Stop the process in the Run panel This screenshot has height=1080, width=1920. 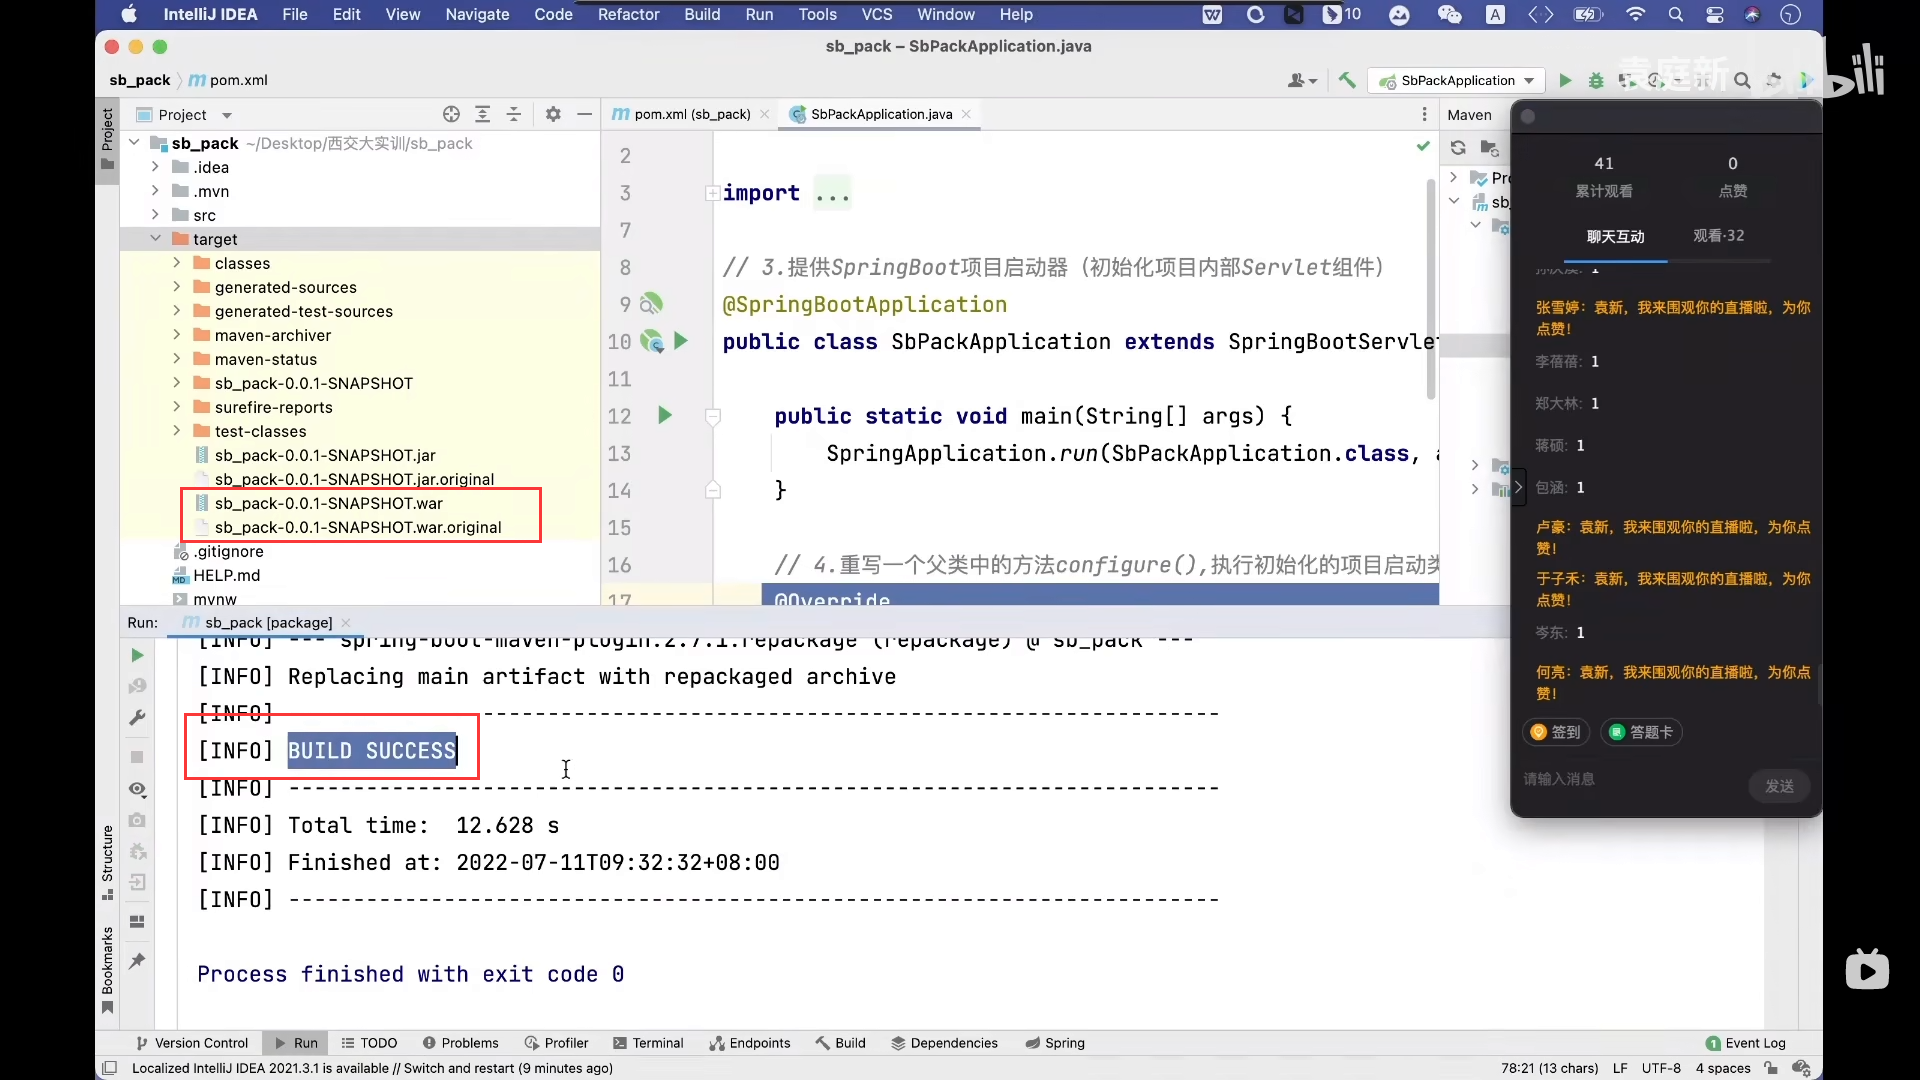pos(137,757)
